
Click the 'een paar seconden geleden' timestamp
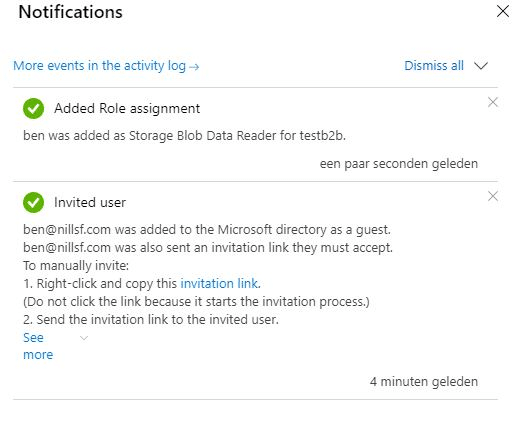tap(399, 164)
